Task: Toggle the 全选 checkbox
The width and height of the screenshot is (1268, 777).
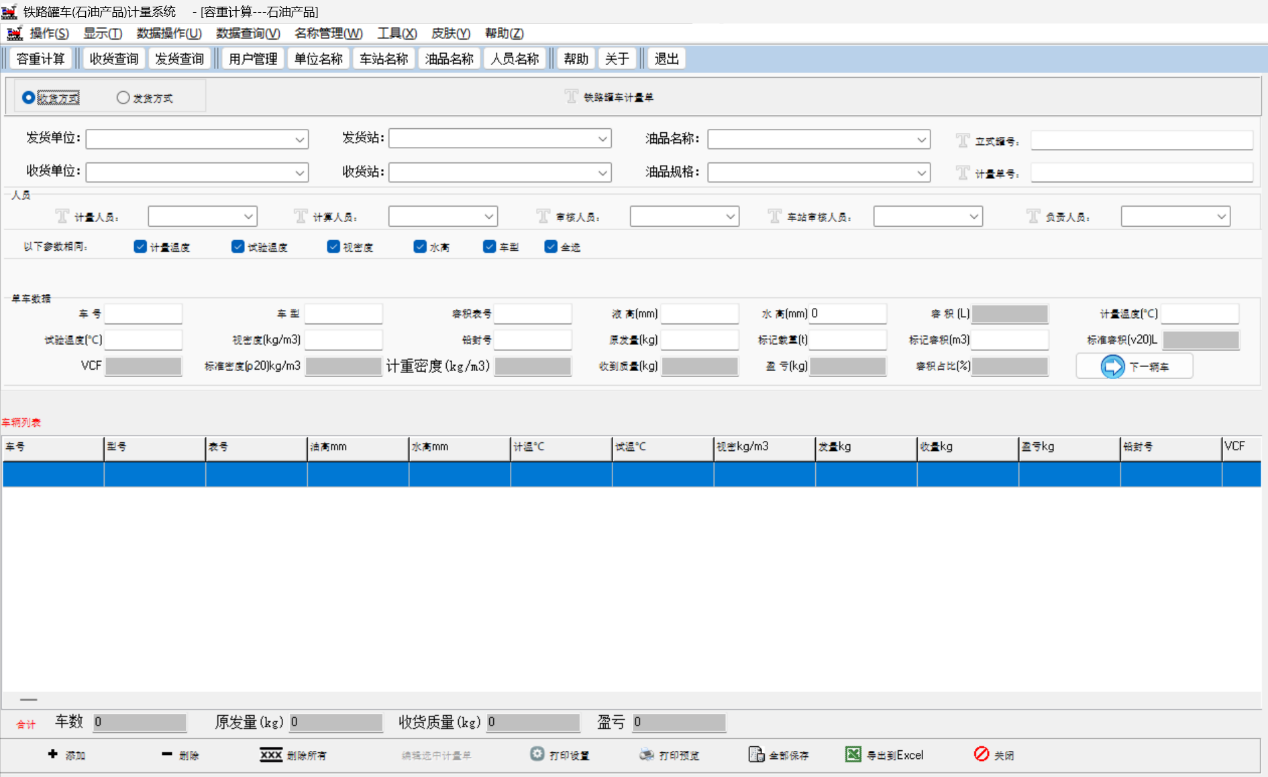Action: [551, 247]
